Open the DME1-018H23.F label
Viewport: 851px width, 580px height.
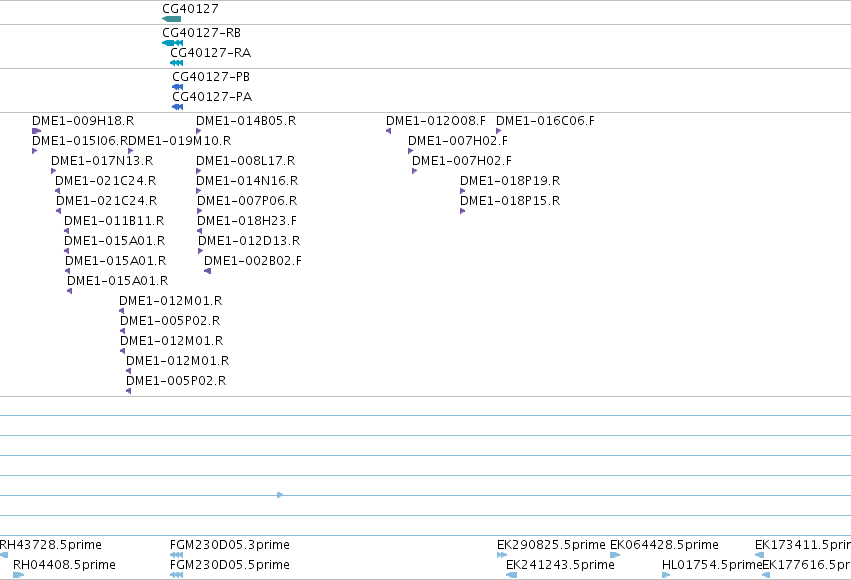coord(247,221)
